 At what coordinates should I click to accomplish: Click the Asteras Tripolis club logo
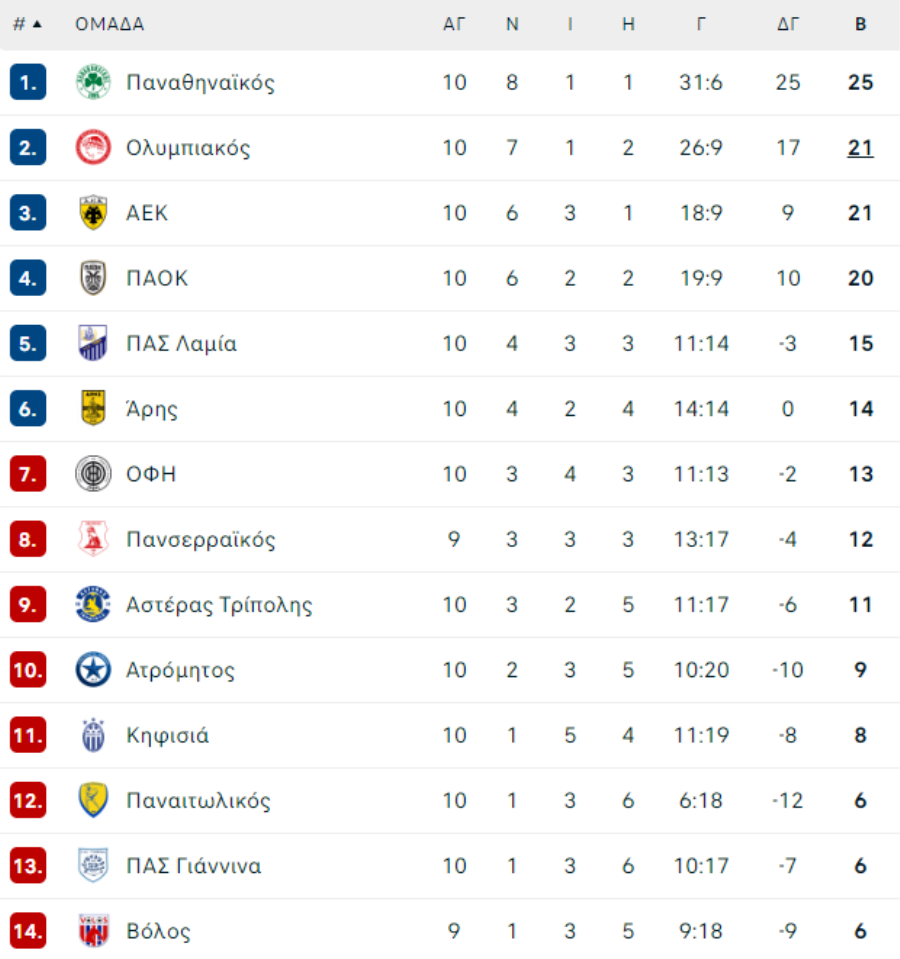[93, 605]
